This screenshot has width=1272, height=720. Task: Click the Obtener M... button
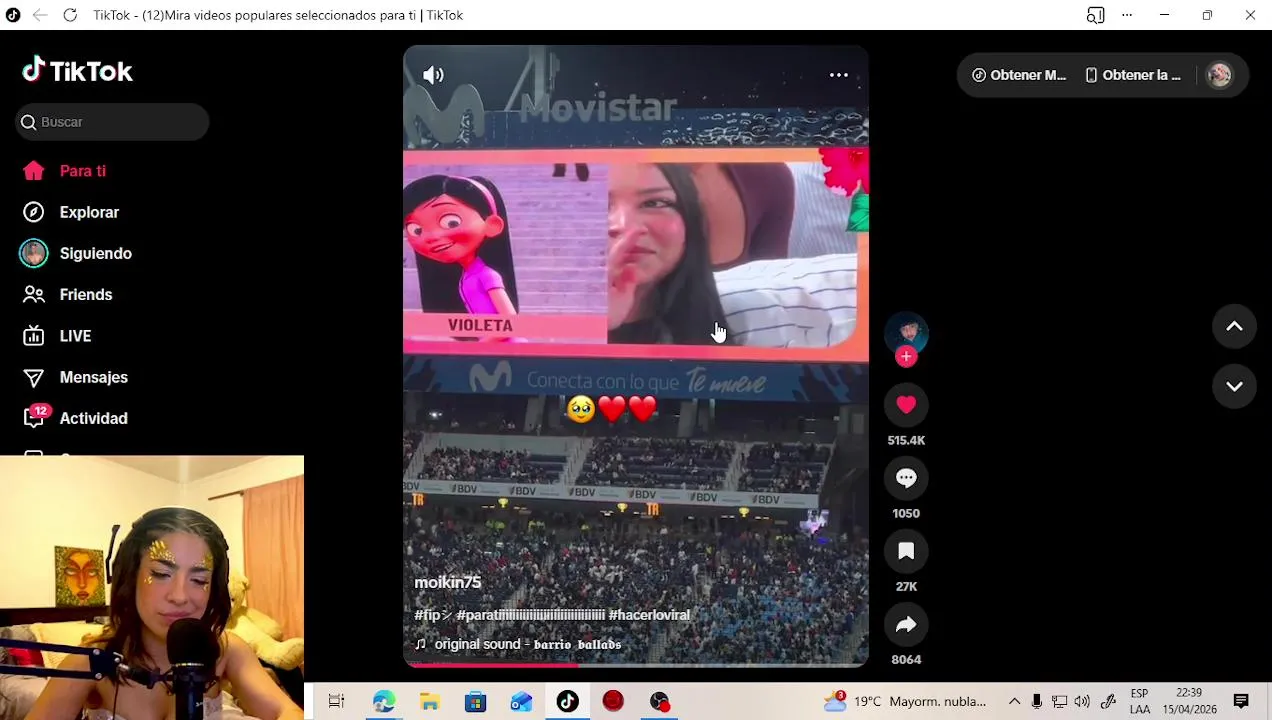1019,75
